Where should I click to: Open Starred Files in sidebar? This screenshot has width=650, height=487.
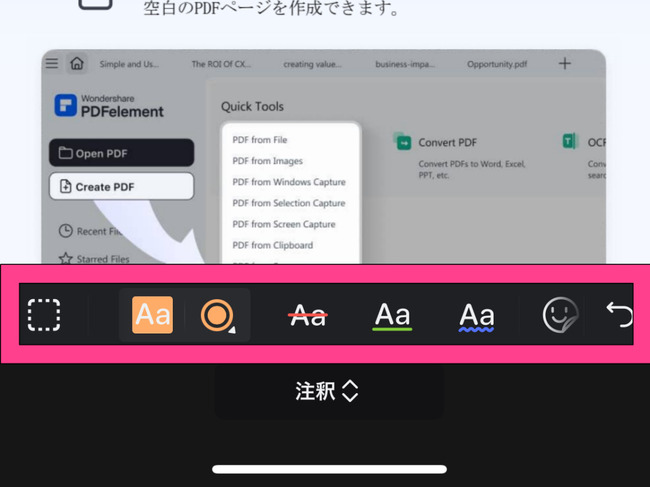click(95, 259)
